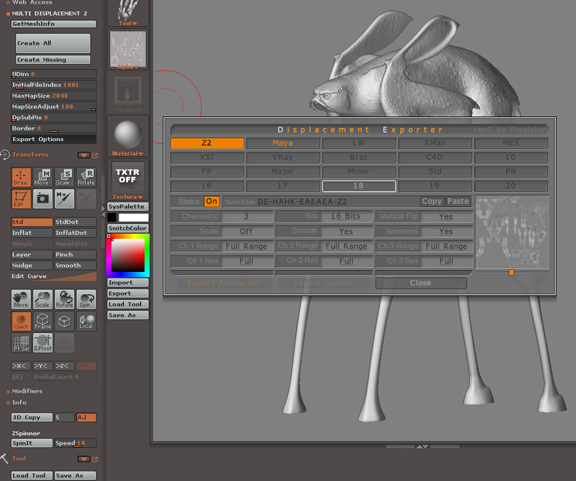576x481 pixels.
Task: Toggle the Pt Sel icon
Action: click(21, 343)
